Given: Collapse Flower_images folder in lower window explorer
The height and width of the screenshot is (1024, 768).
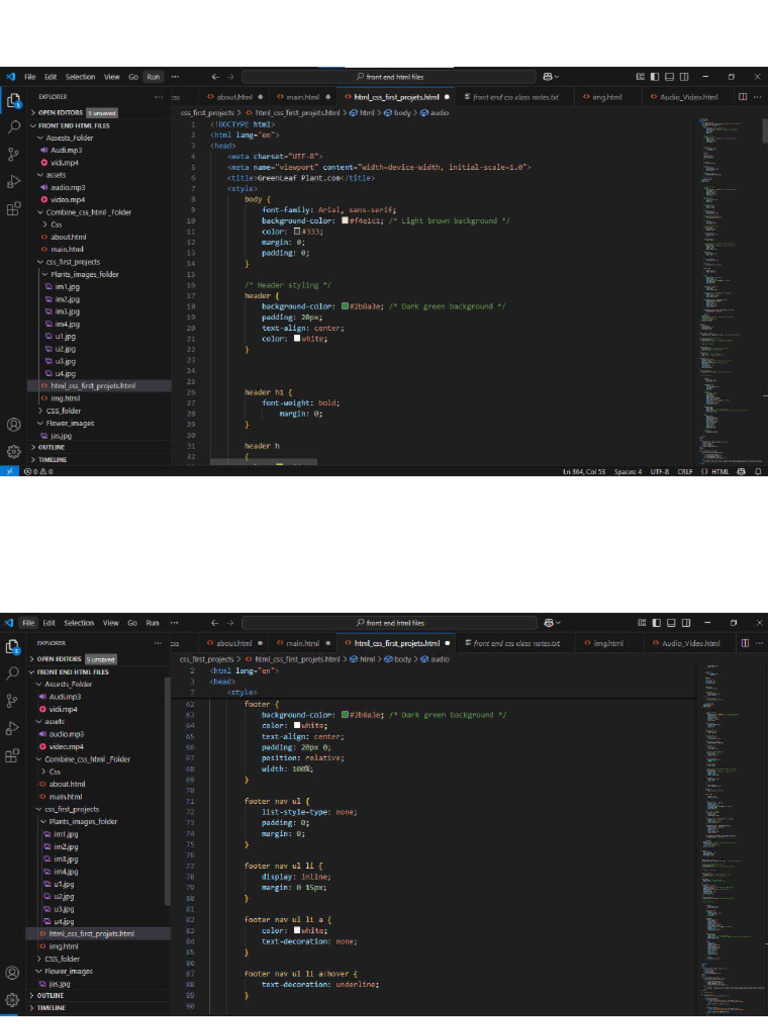Looking at the screenshot, I should coord(64,971).
